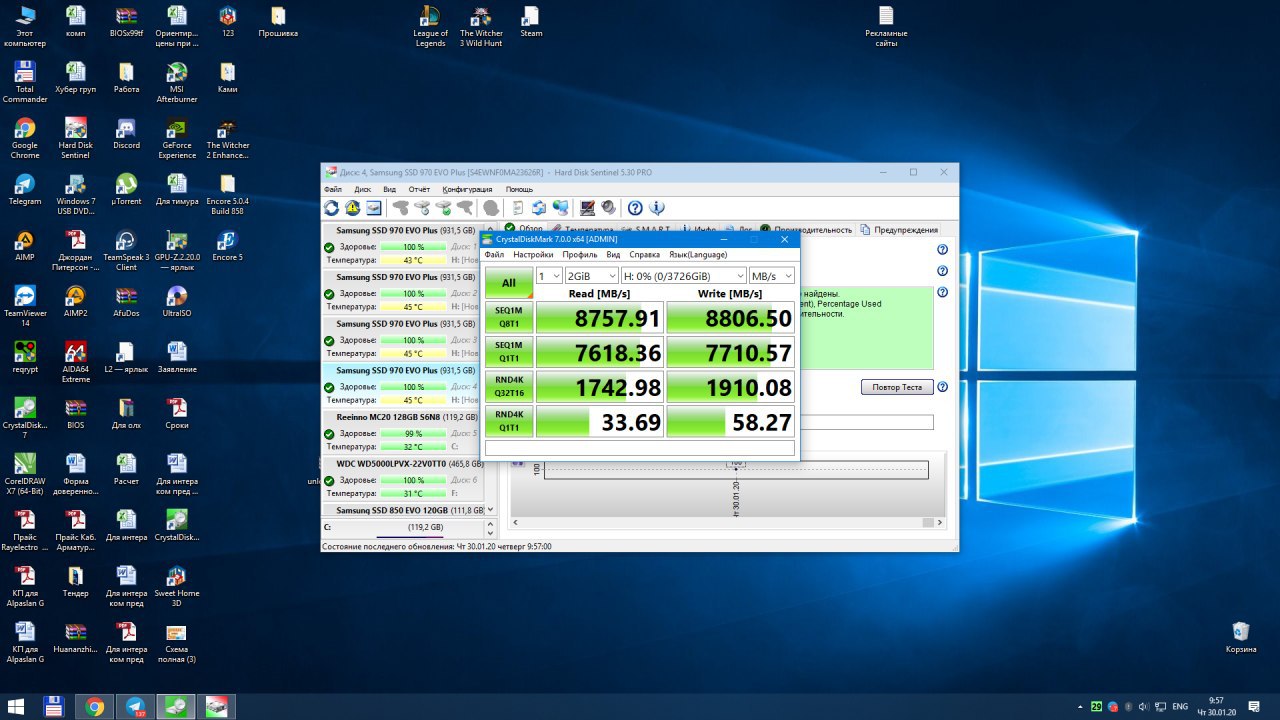This screenshot has width=1280, height=720.
Task: Open Профиль menu in CrystalDiskMark
Action: (x=580, y=255)
